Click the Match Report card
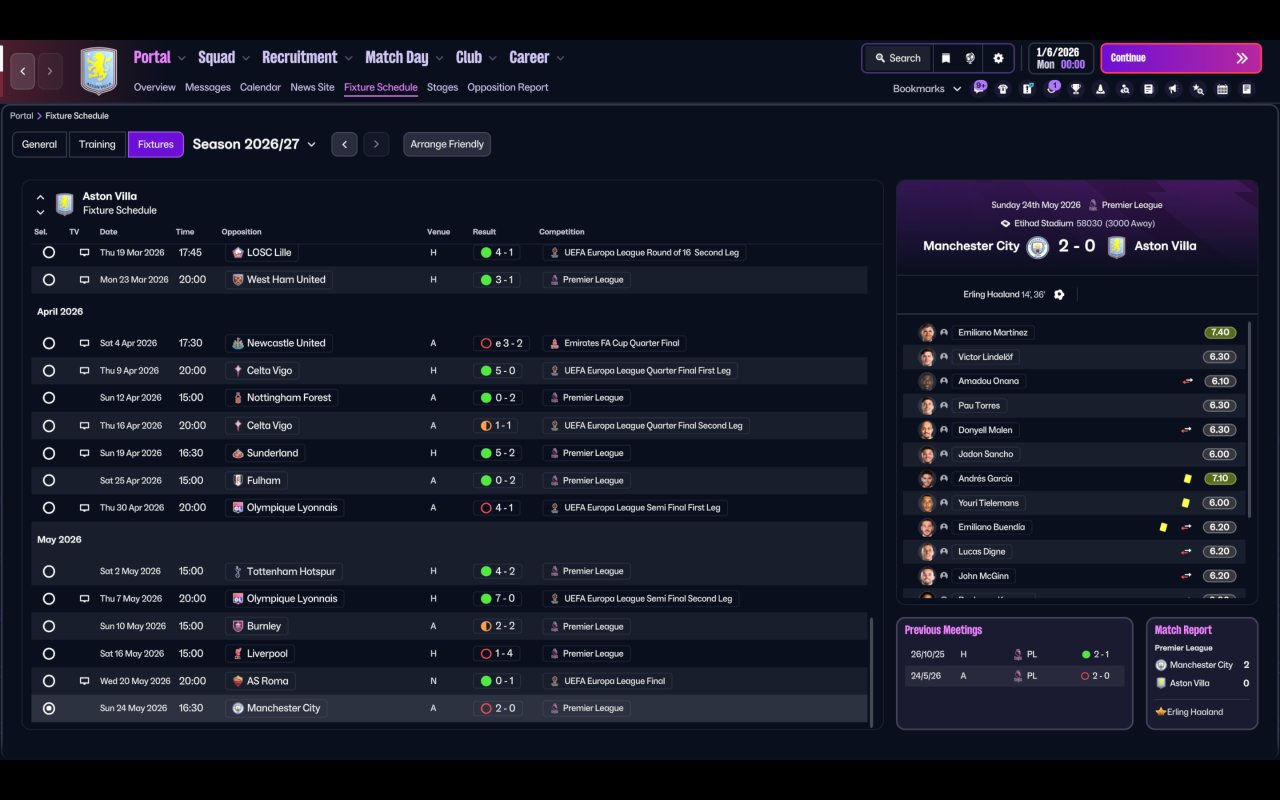The width and height of the screenshot is (1280, 800). point(1202,673)
